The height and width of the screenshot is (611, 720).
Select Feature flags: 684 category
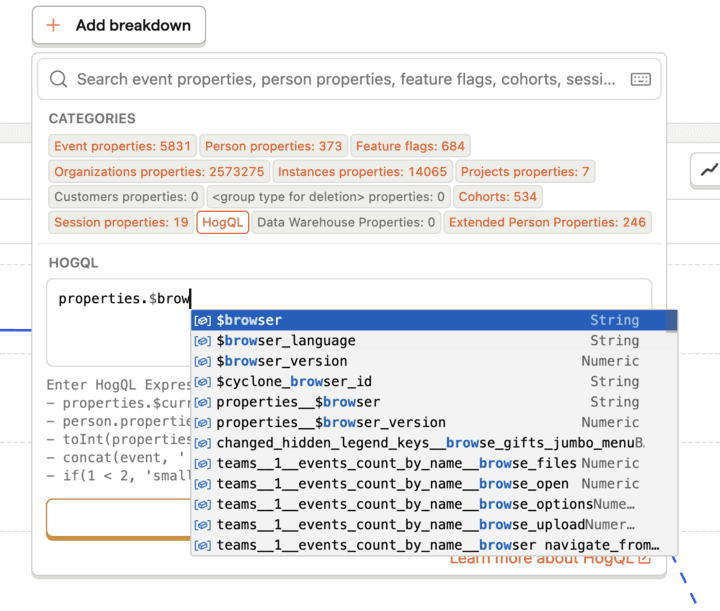pos(410,146)
